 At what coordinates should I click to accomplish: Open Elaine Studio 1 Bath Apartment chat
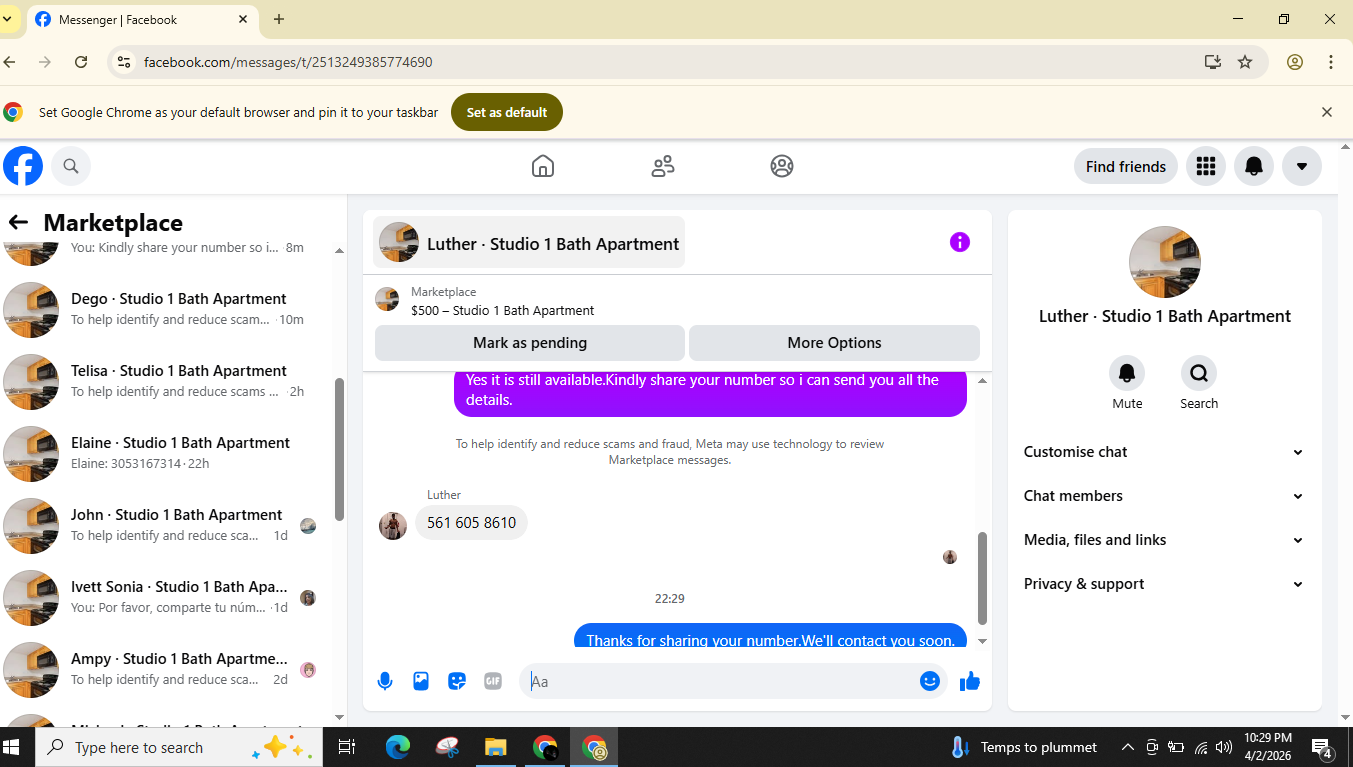tap(165, 453)
